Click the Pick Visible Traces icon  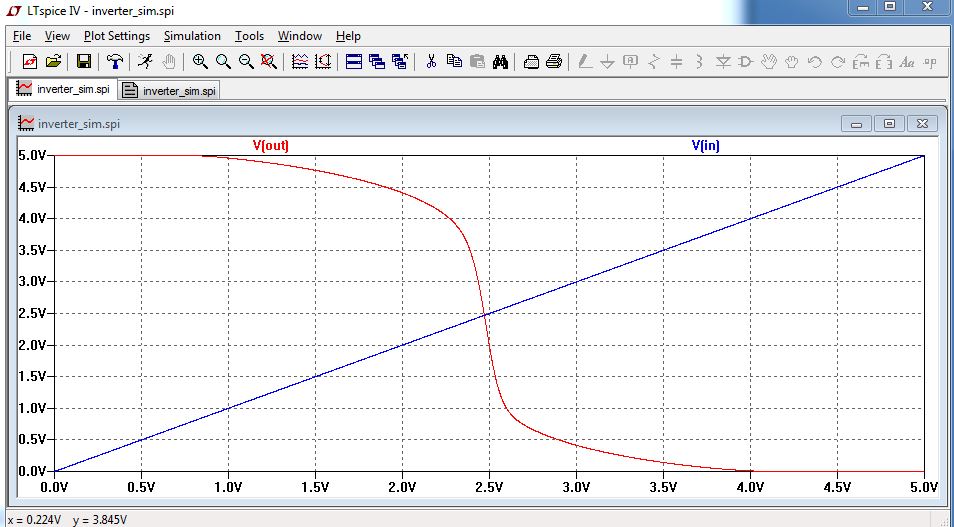pos(300,61)
